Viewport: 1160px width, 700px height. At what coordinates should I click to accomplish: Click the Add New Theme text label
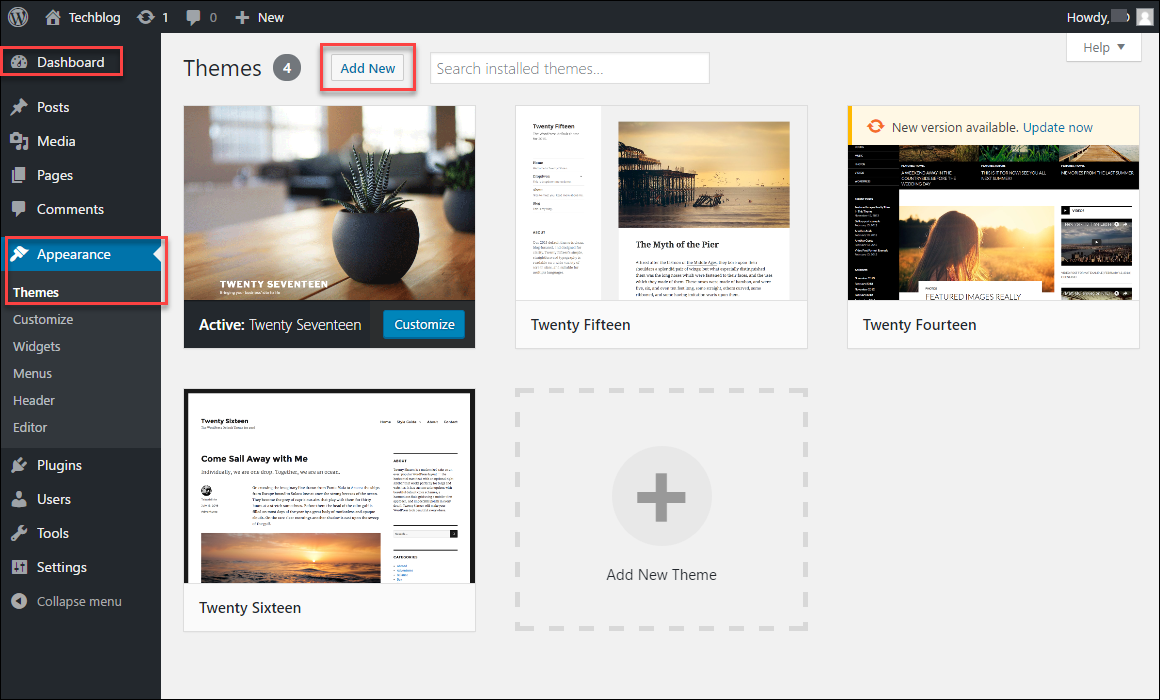tap(661, 575)
